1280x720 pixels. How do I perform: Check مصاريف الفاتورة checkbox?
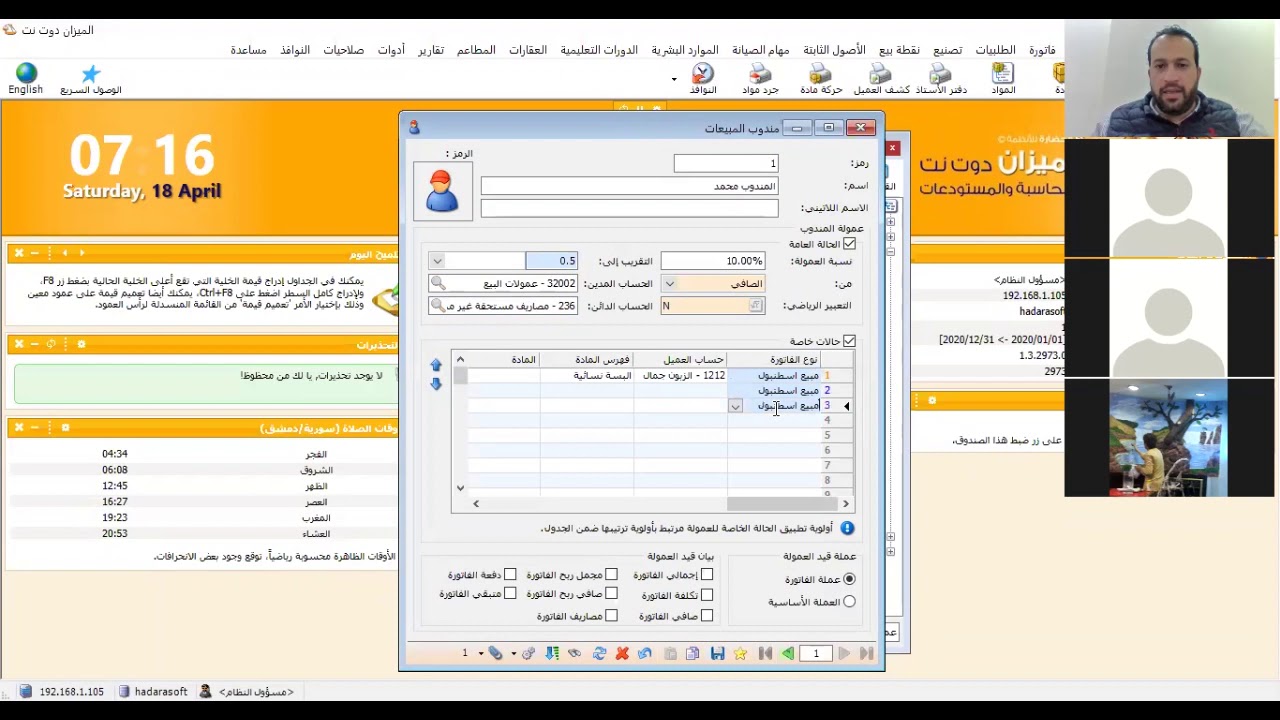pos(611,616)
